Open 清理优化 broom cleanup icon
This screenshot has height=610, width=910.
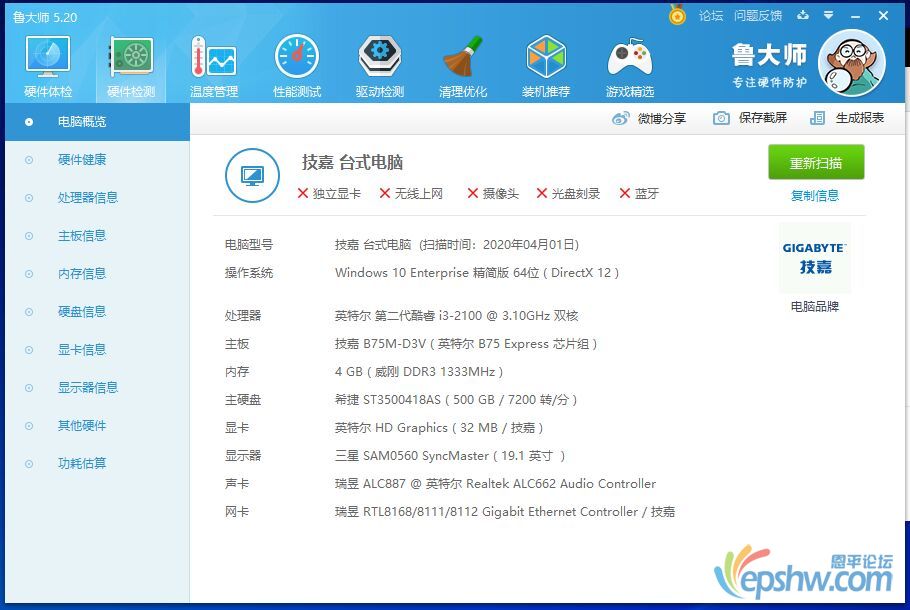(463, 56)
